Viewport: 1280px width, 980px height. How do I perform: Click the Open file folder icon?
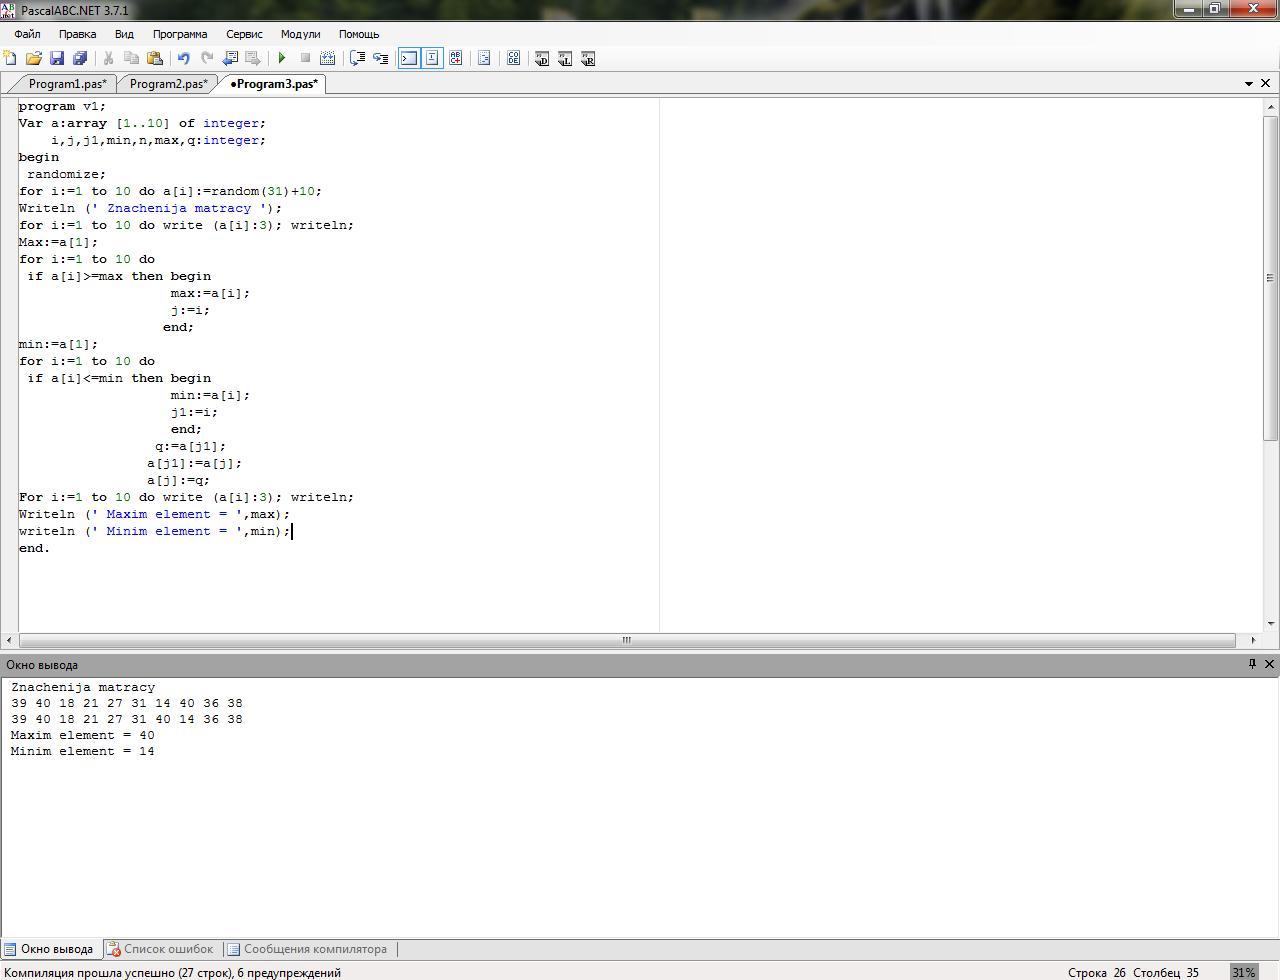33,58
